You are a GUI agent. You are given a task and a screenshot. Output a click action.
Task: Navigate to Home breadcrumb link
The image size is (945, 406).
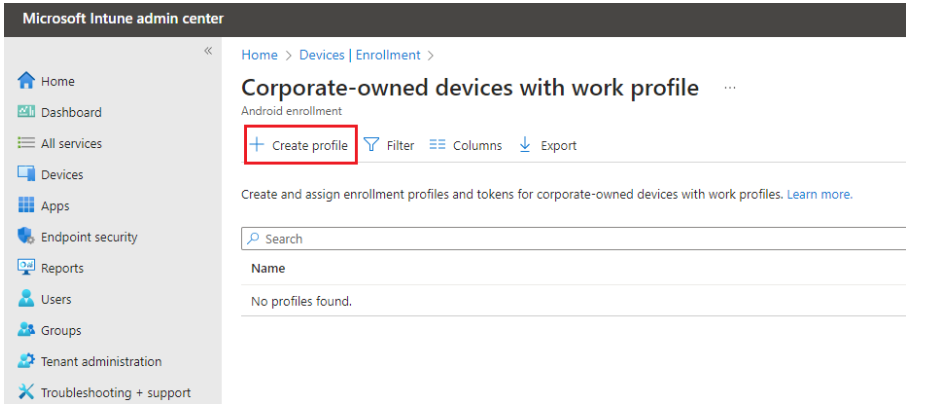pyautogui.click(x=260, y=55)
